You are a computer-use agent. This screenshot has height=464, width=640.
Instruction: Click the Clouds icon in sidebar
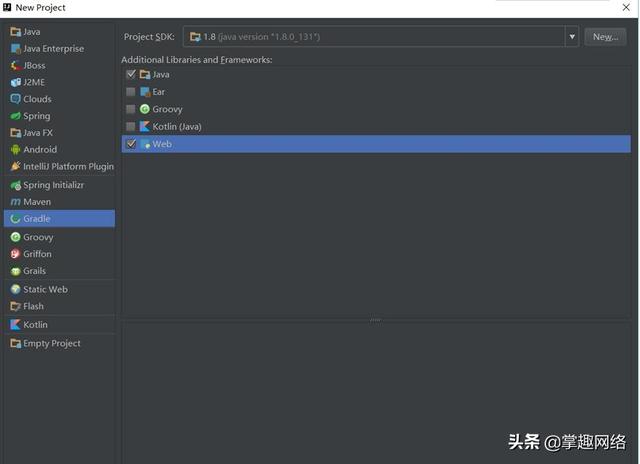click(16, 99)
